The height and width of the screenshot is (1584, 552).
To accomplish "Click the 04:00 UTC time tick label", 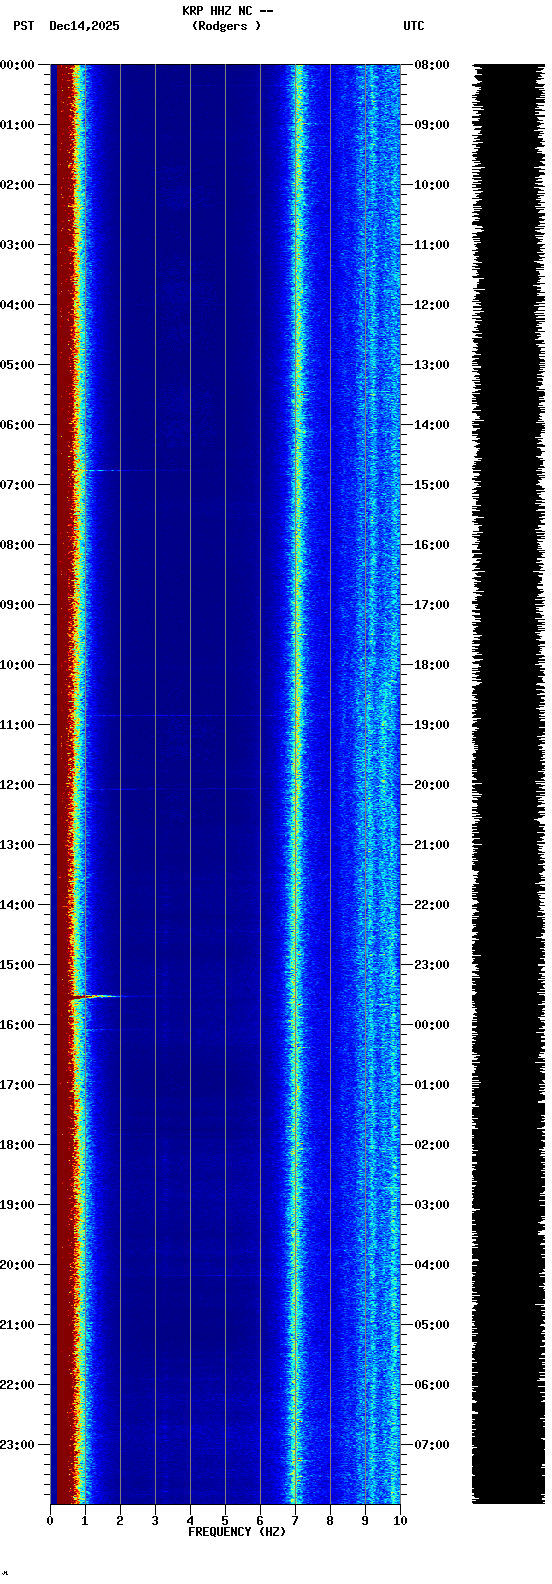I will 432,1265.
